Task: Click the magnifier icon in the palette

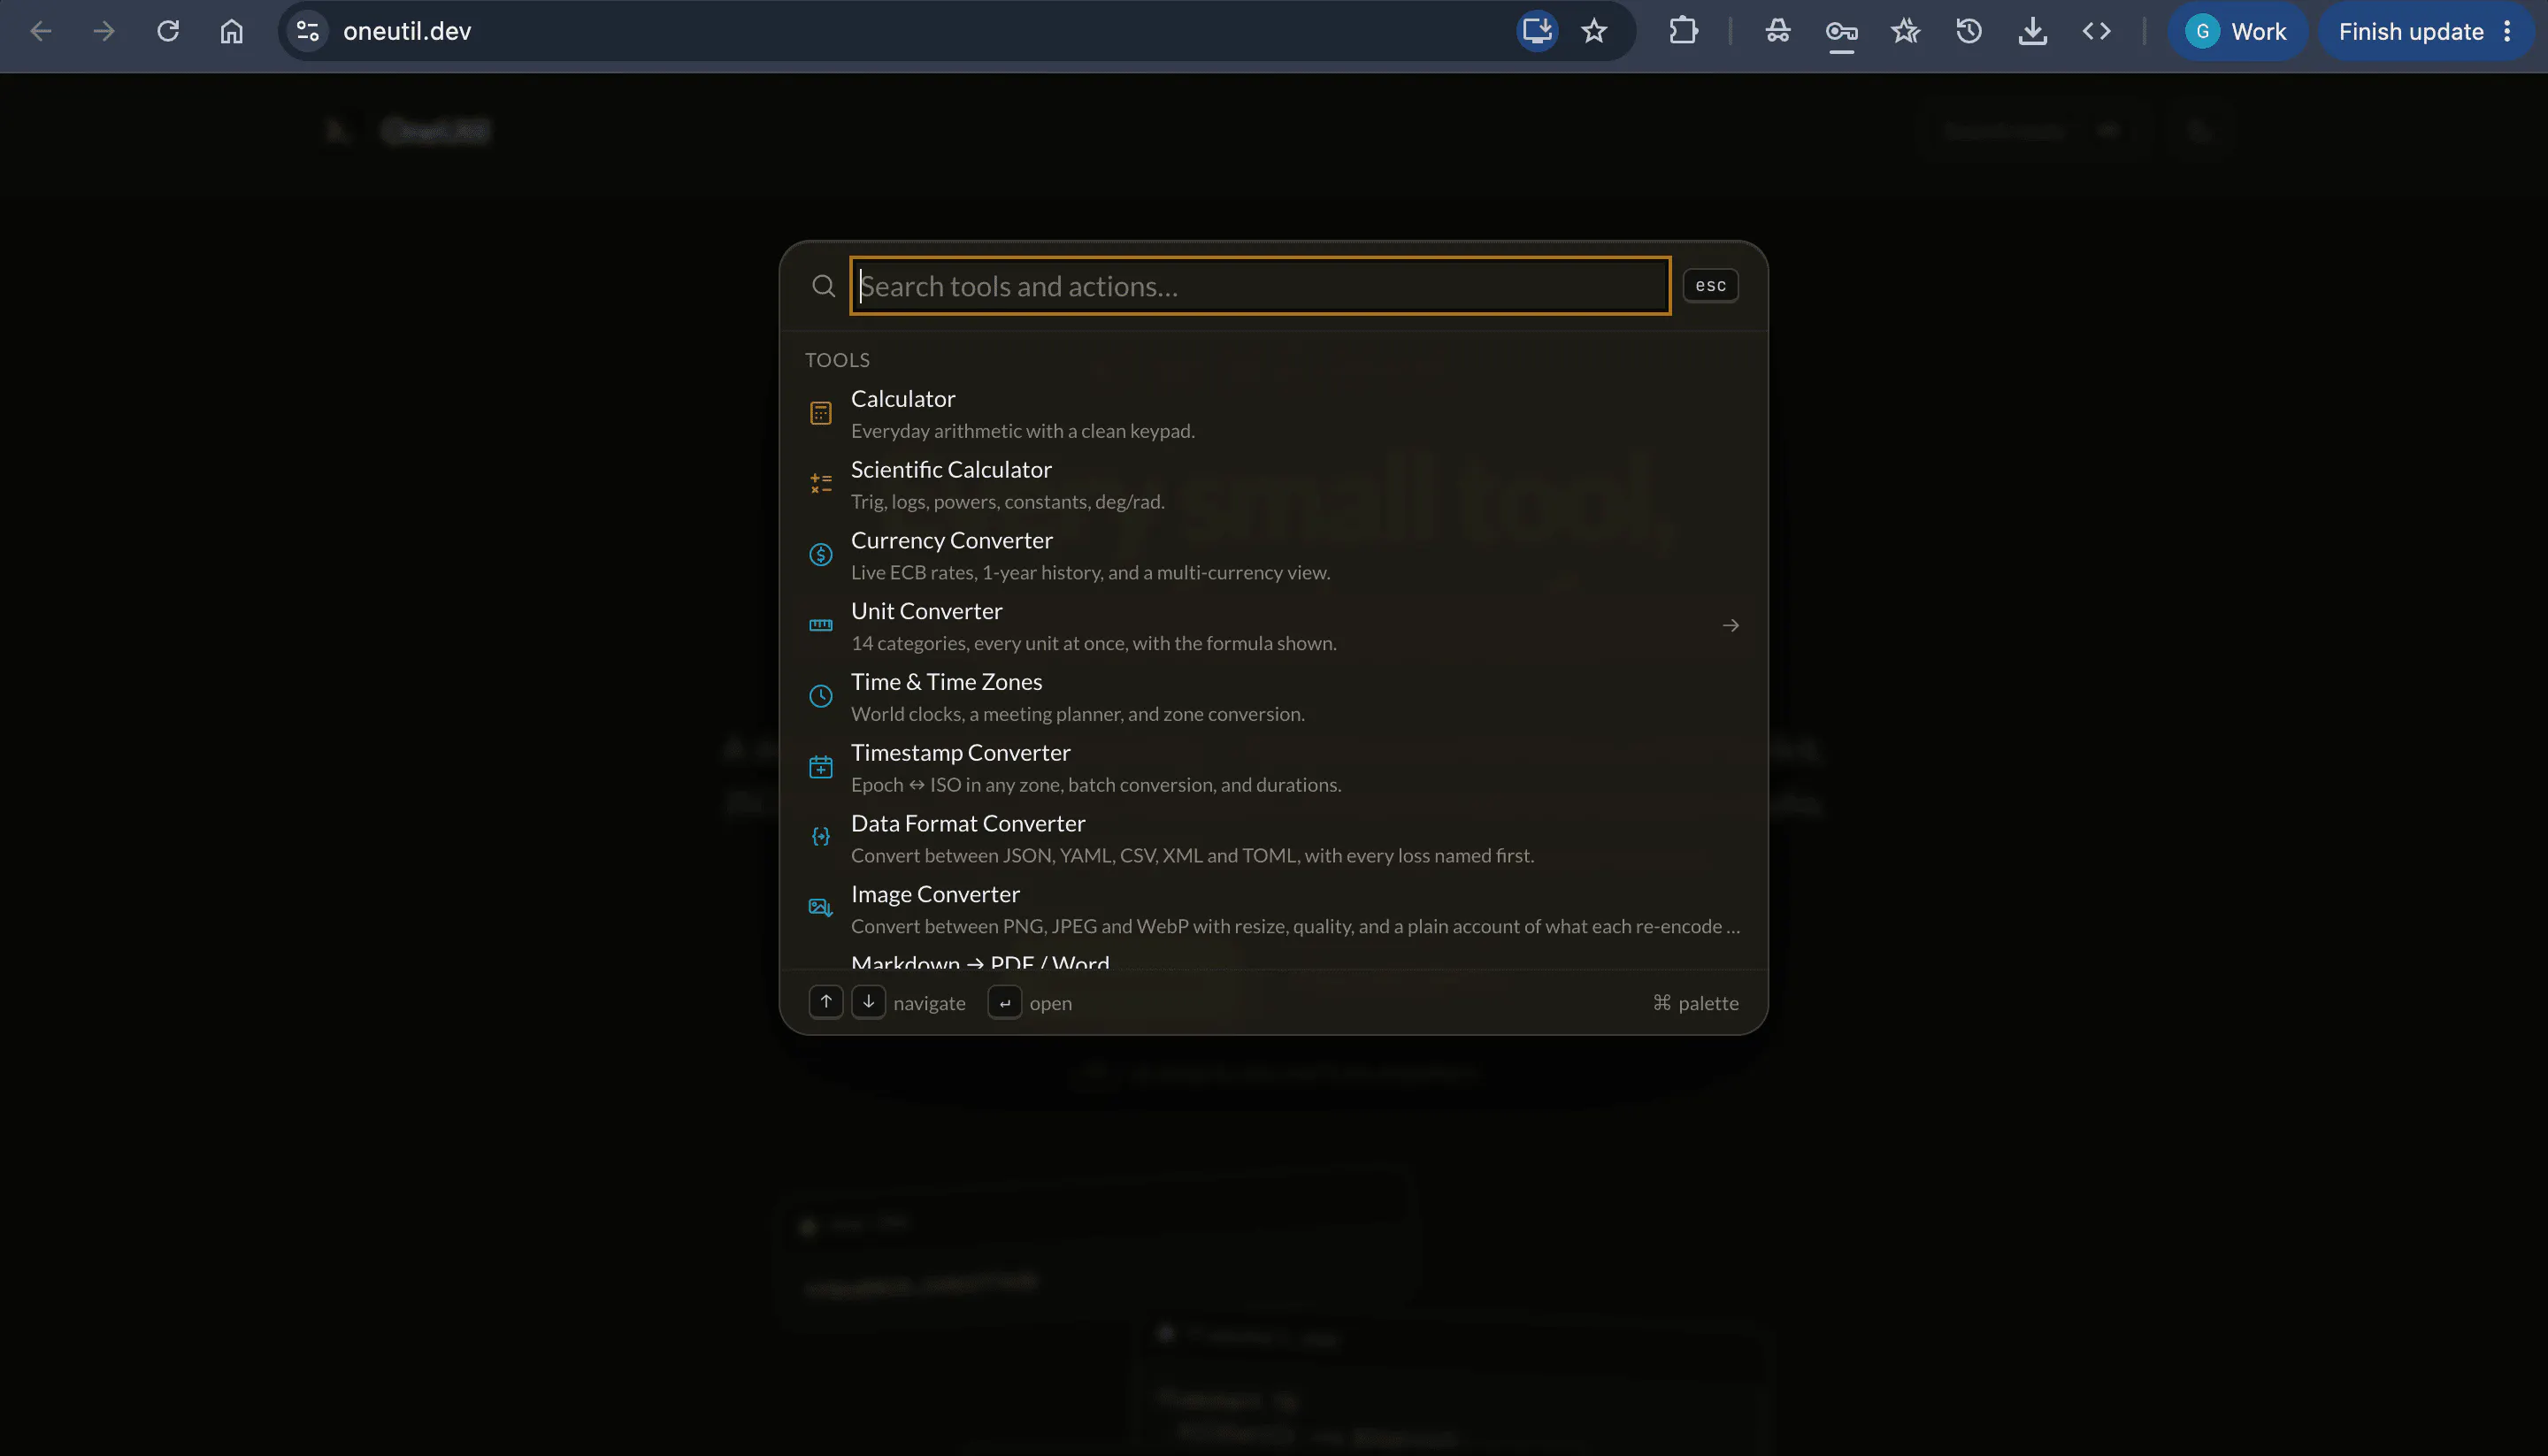Action: (823, 286)
